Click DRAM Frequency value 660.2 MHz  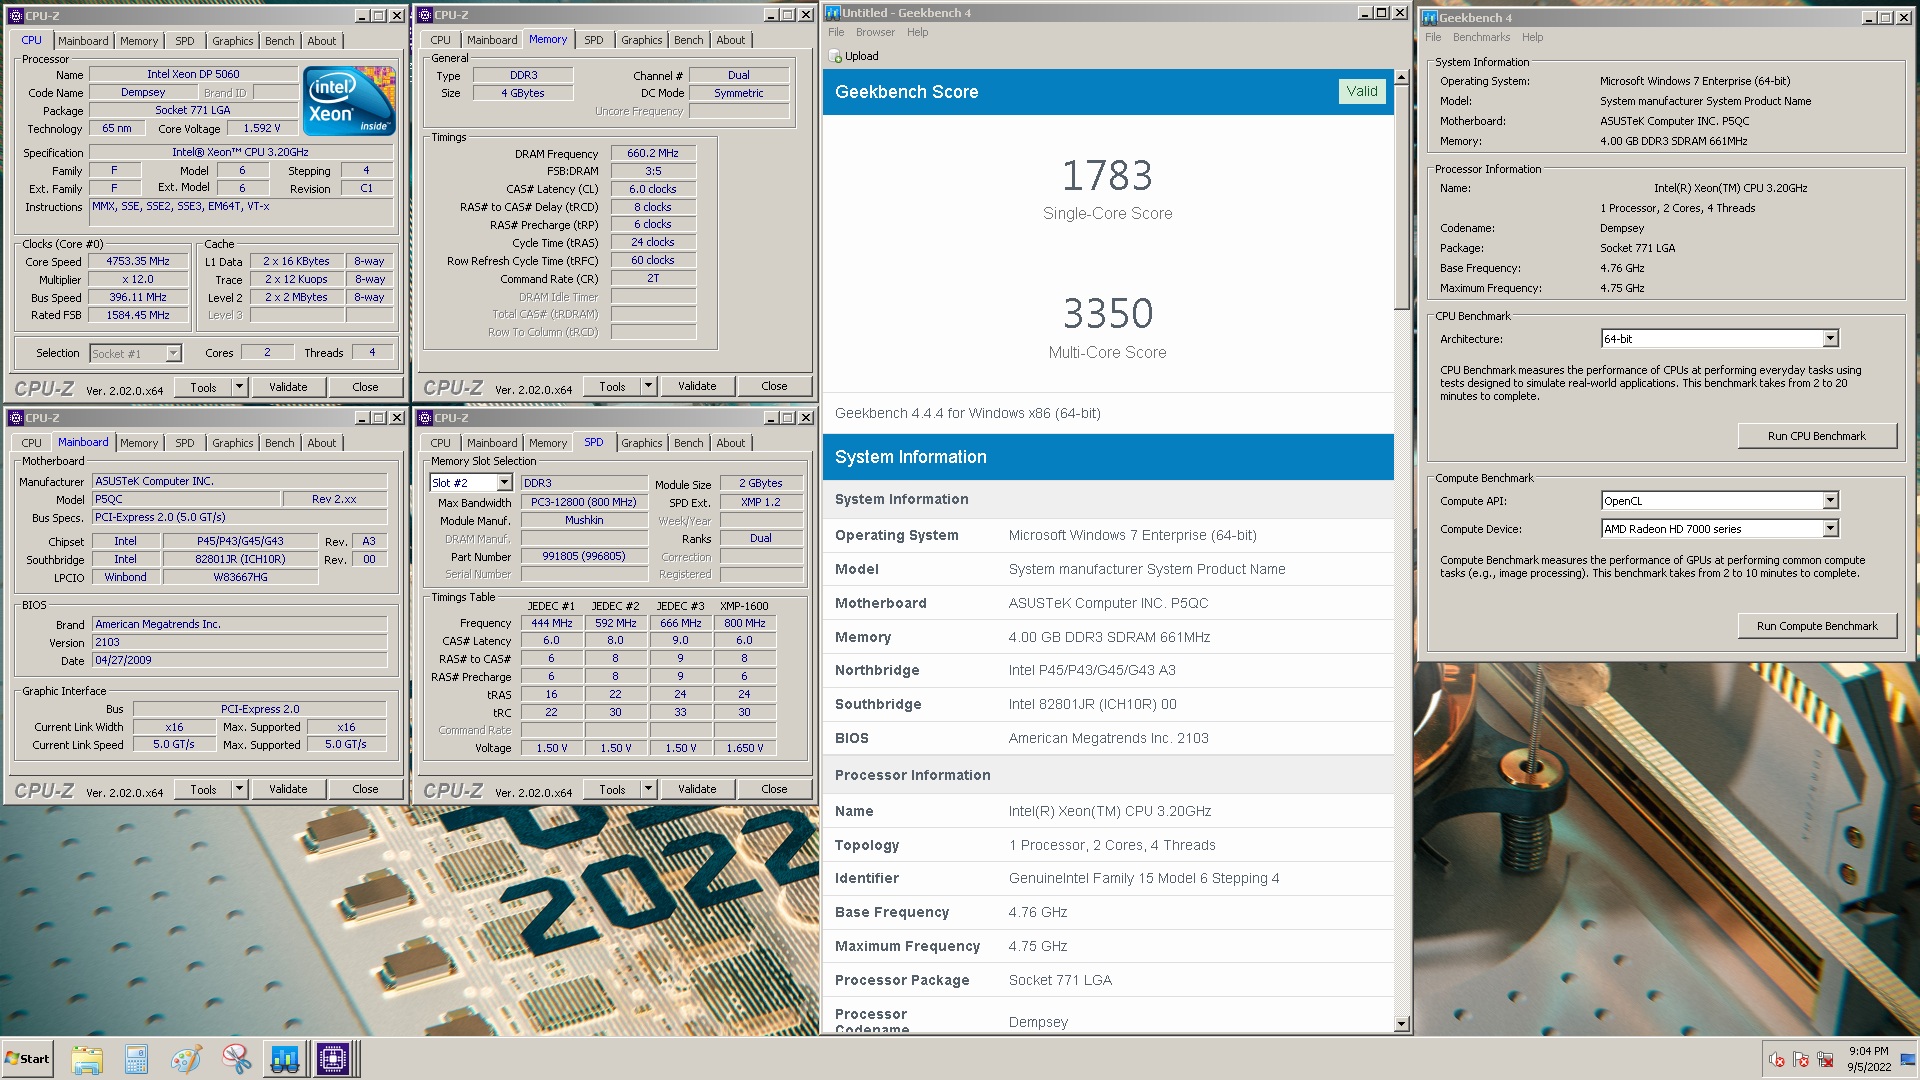coord(653,153)
